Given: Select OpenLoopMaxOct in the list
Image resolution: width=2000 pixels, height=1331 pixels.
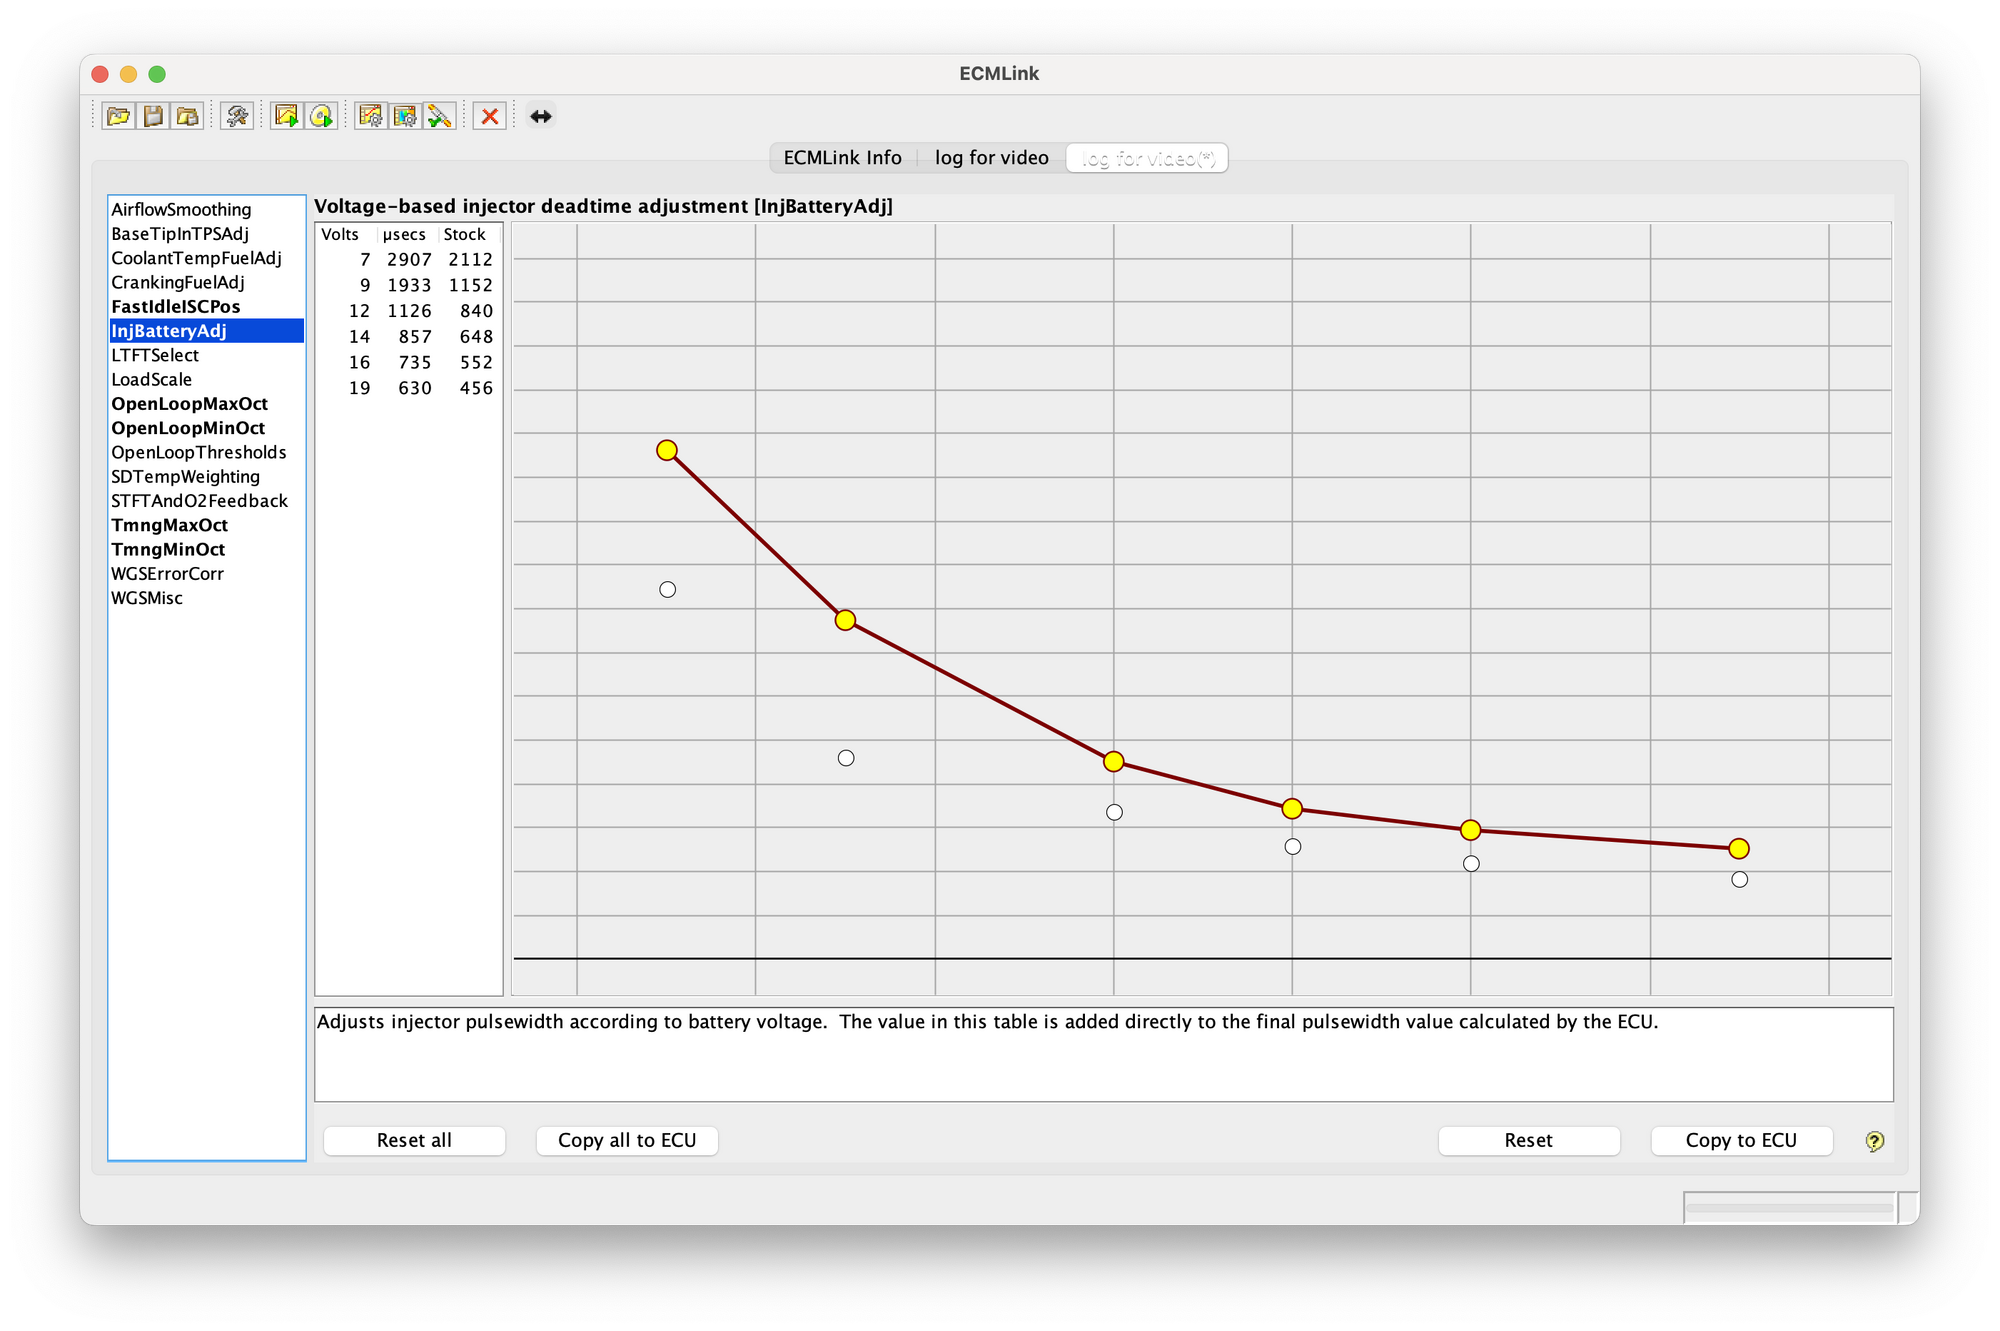Looking at the screenshot, I should (x=206, y=404).
